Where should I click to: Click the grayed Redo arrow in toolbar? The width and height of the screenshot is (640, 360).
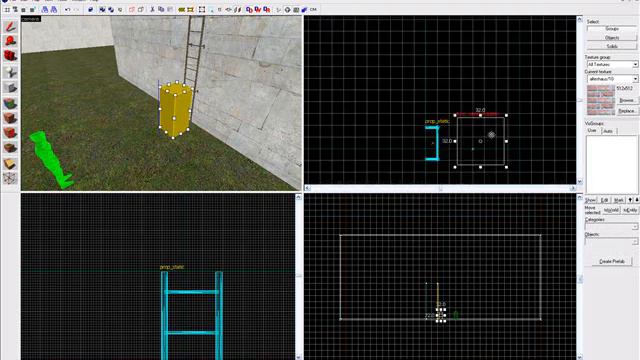[x=76, y=9]
